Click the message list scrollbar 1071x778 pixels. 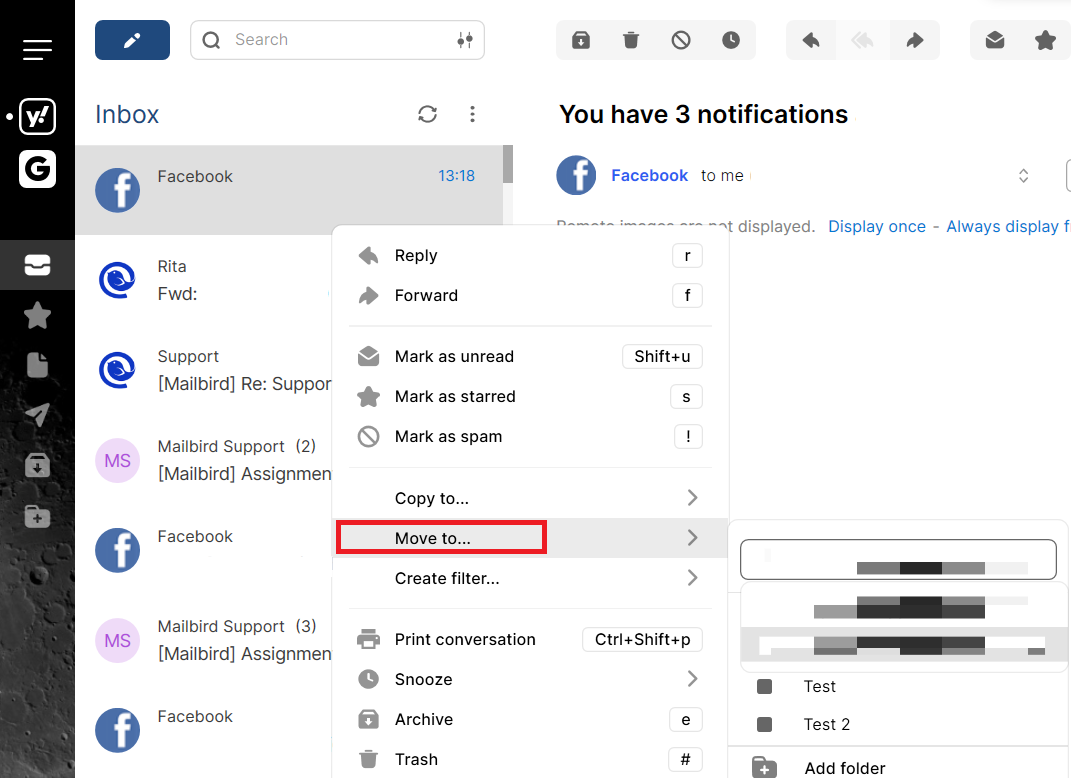pyautogui.click(x=508, y=164)
